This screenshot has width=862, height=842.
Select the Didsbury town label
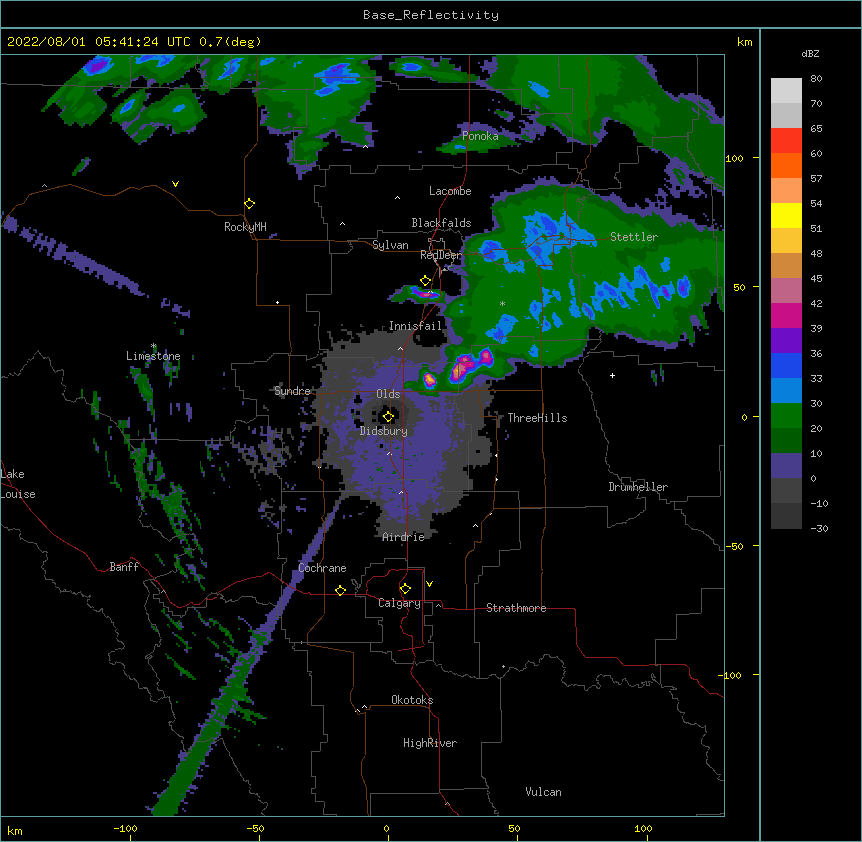(384, 431)
